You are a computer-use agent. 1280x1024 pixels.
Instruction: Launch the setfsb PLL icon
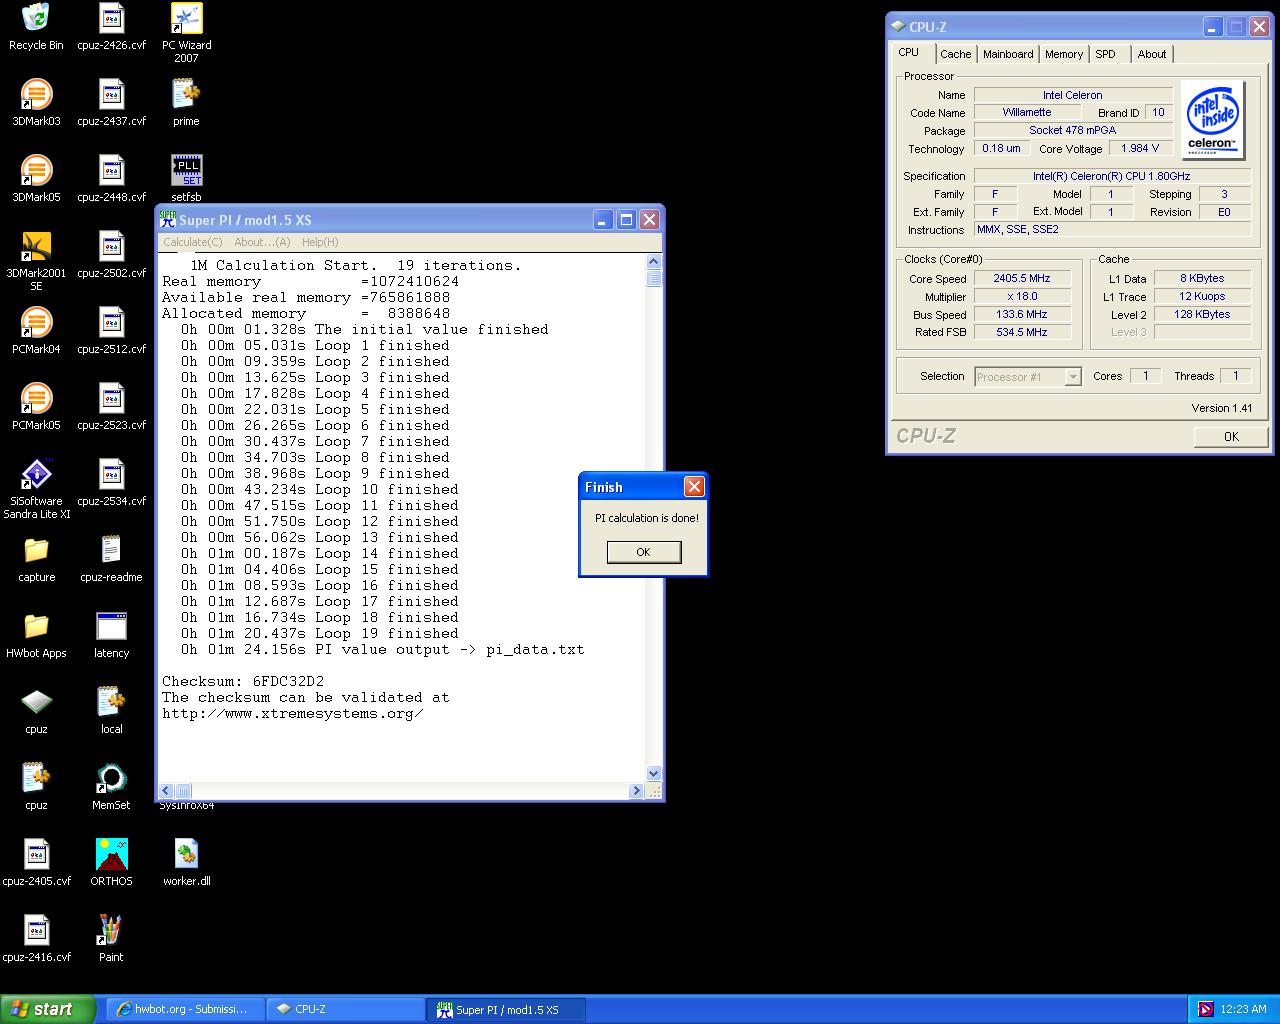[186, 178]
